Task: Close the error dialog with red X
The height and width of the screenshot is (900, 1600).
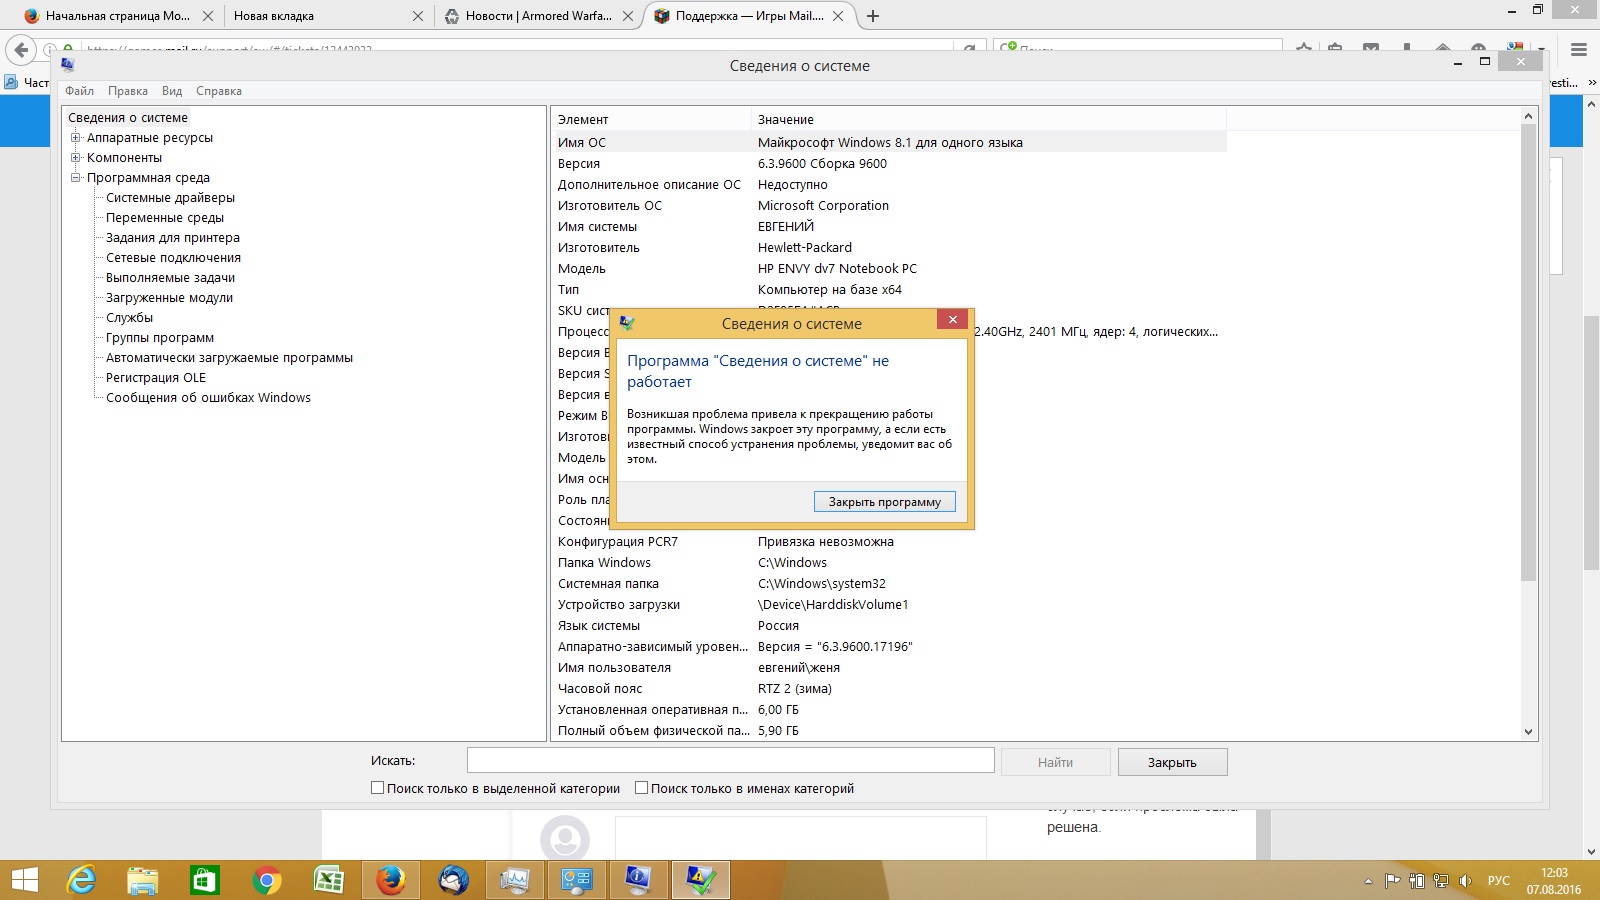Action: [953, 320]
